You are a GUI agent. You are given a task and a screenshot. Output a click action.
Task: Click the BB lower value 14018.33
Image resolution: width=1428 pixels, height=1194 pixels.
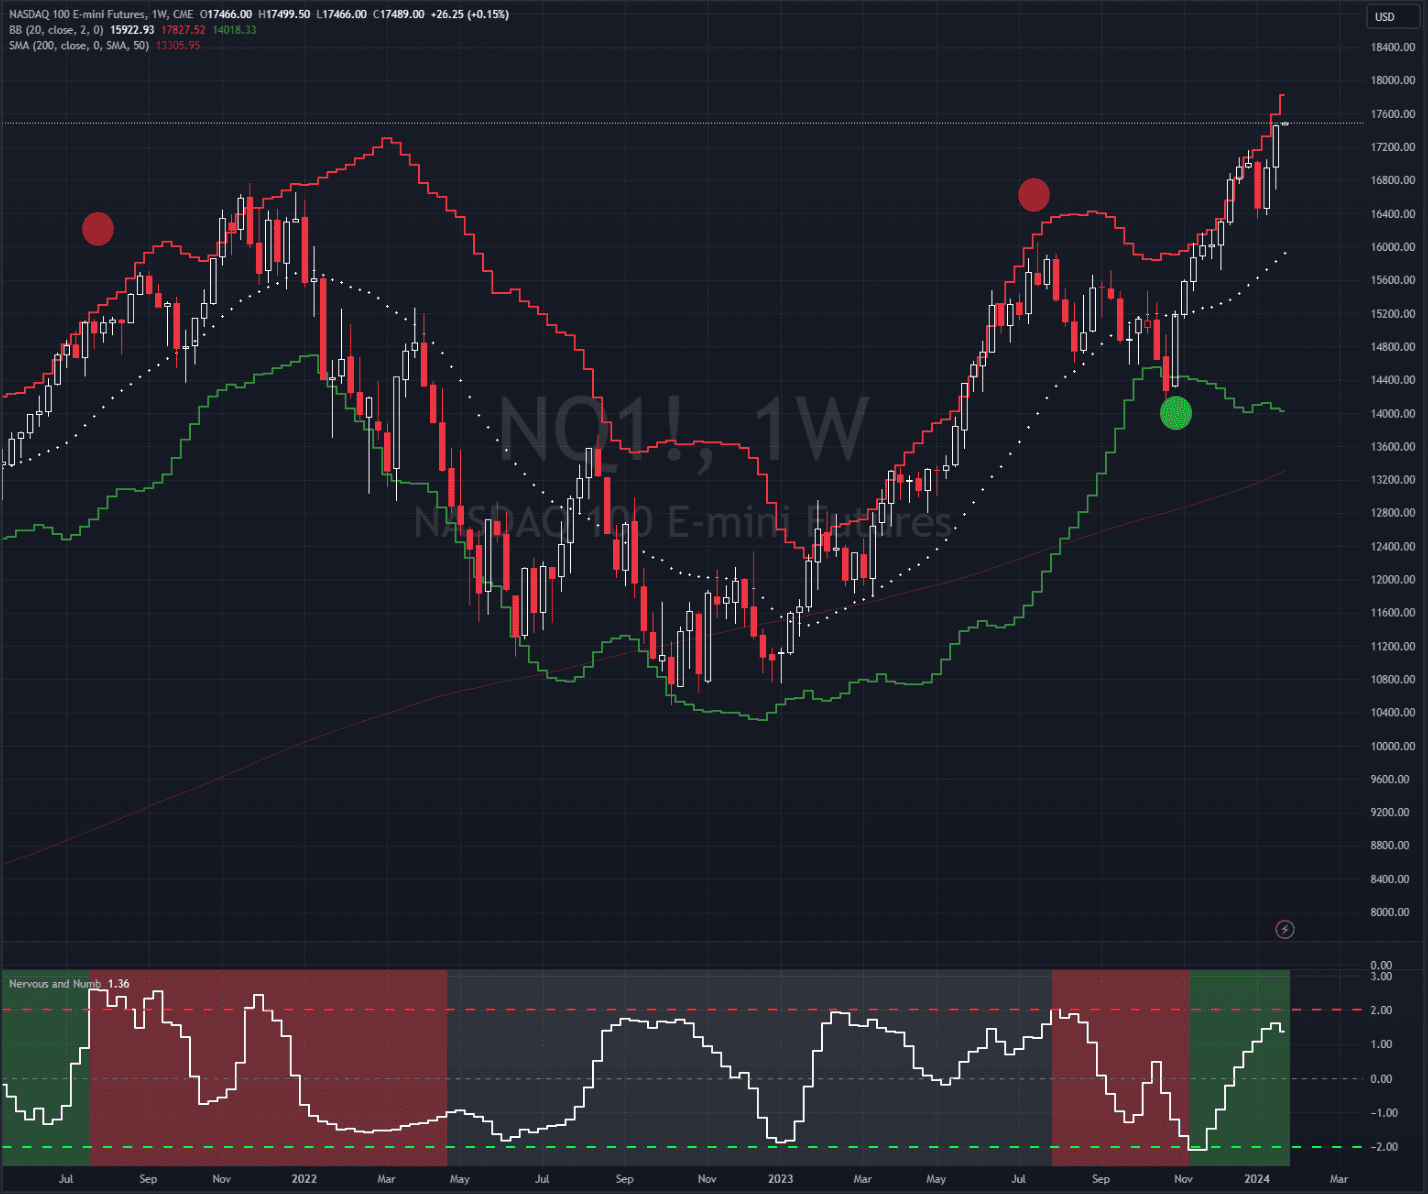pyautogui.click(x=234, y=30)
